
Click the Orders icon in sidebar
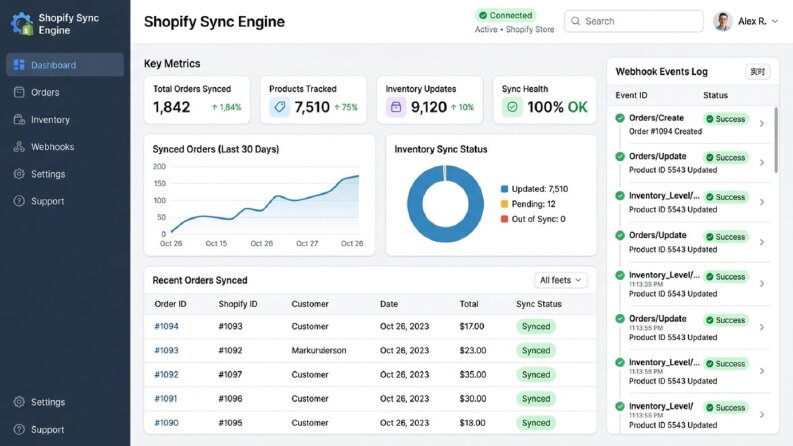19,92
